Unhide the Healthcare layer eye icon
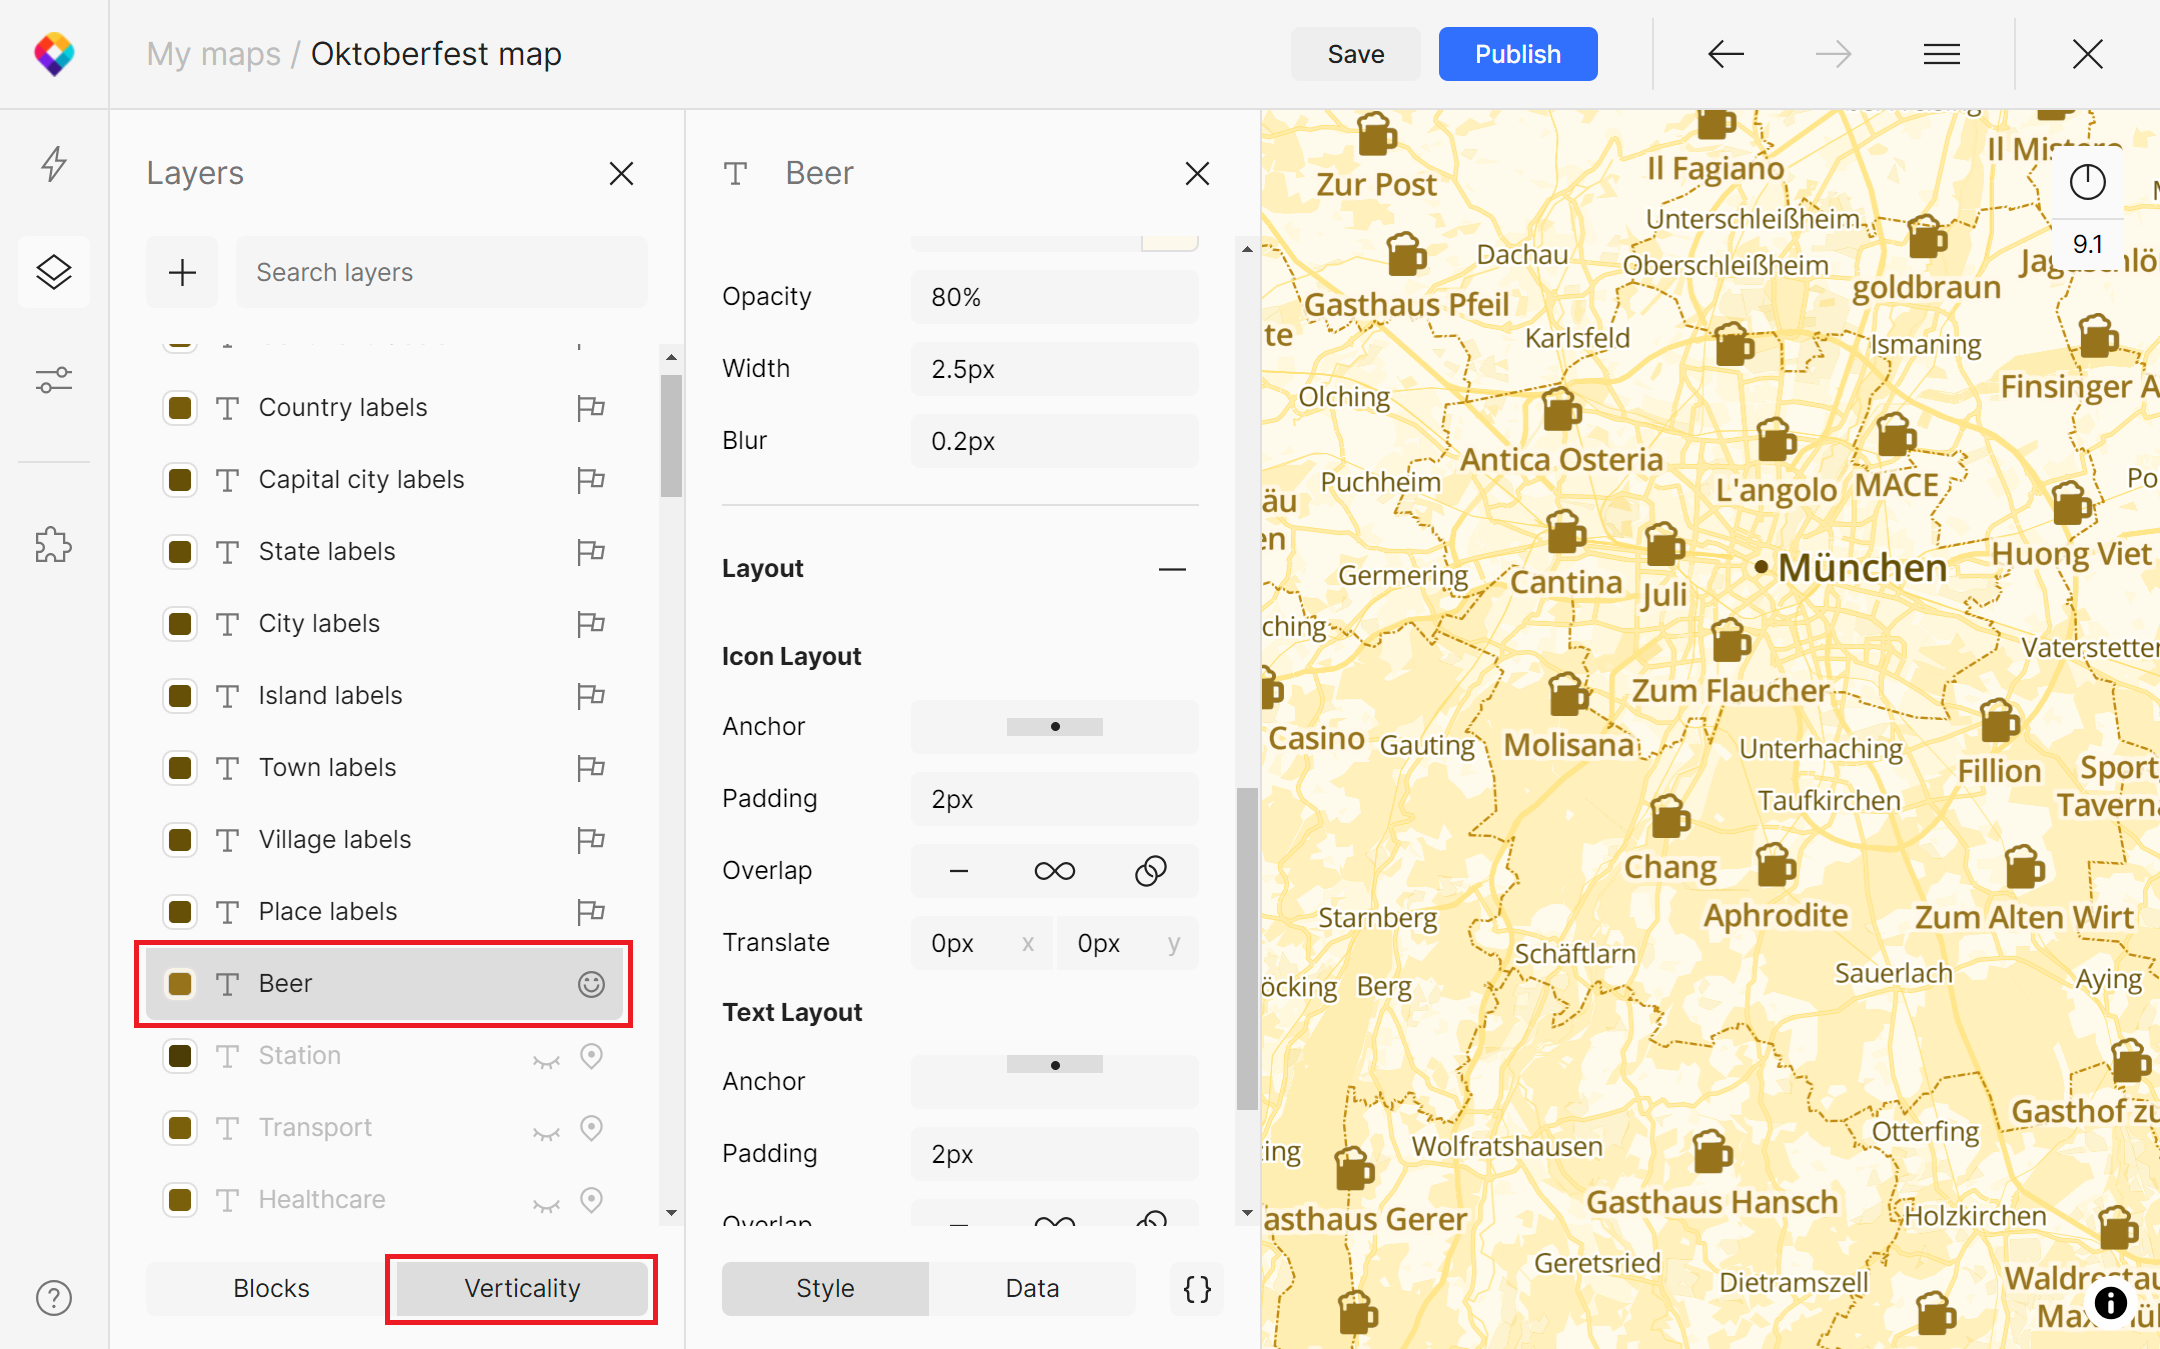Viewport: 2160px width, 1349px height. (x=546, y=1203)
